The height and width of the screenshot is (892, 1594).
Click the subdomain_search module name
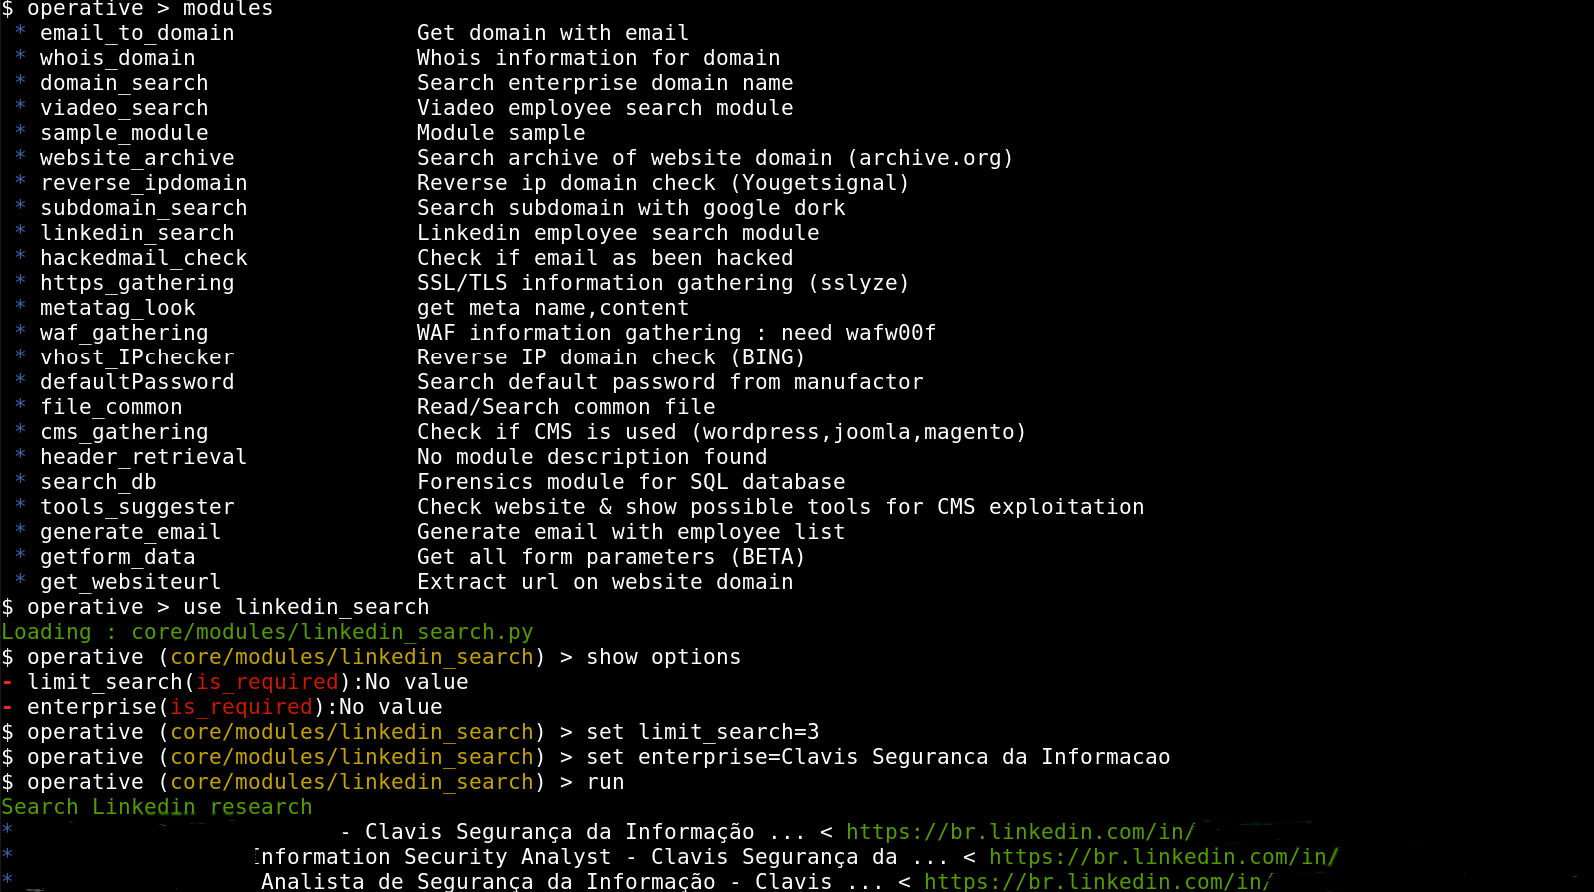(x=143, y=208)
